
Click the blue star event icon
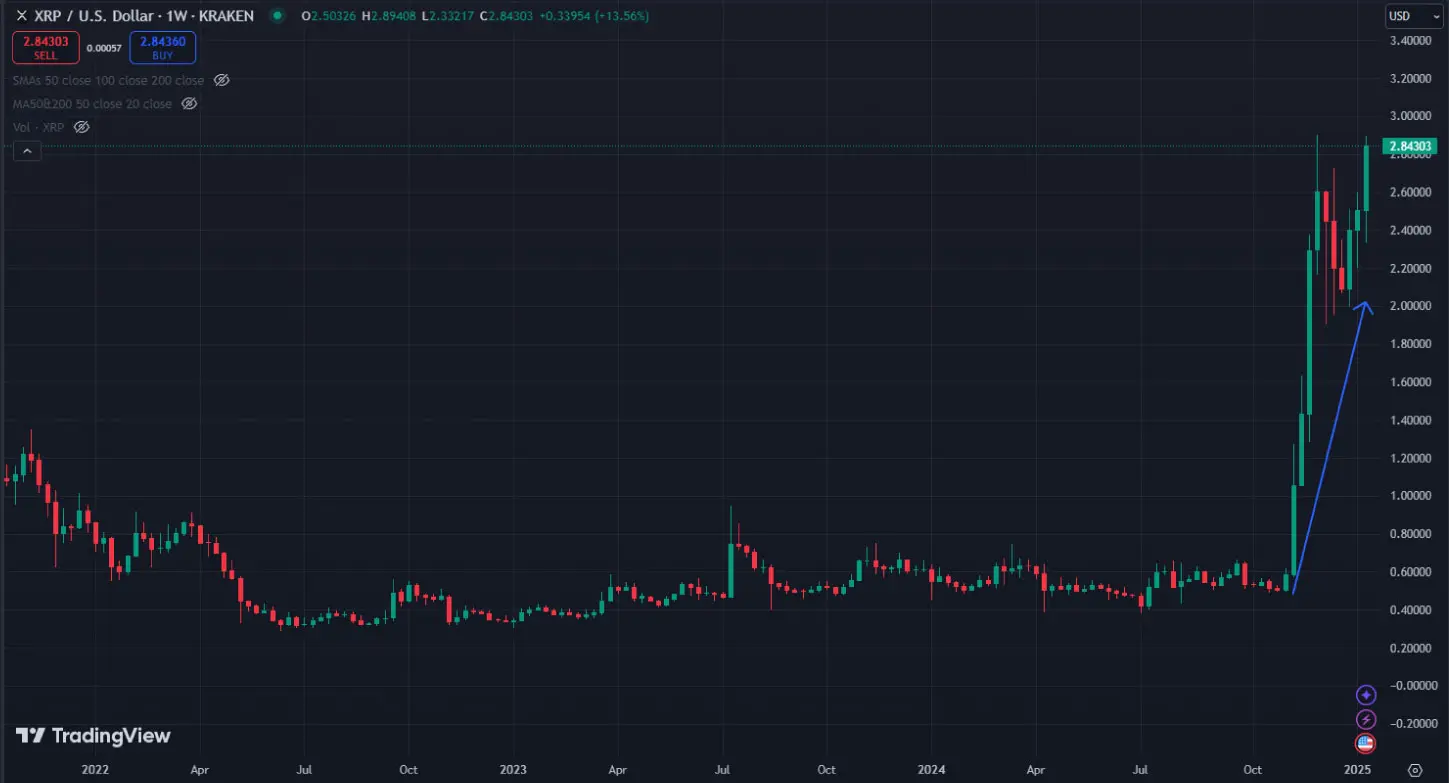click(1365, 694)
